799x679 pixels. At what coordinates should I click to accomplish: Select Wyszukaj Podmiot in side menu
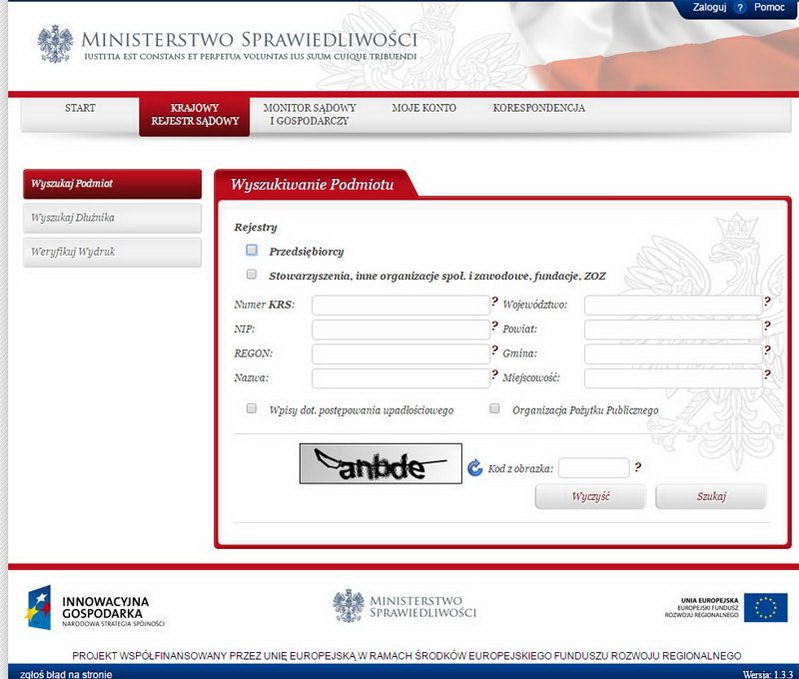coord(113,184)
